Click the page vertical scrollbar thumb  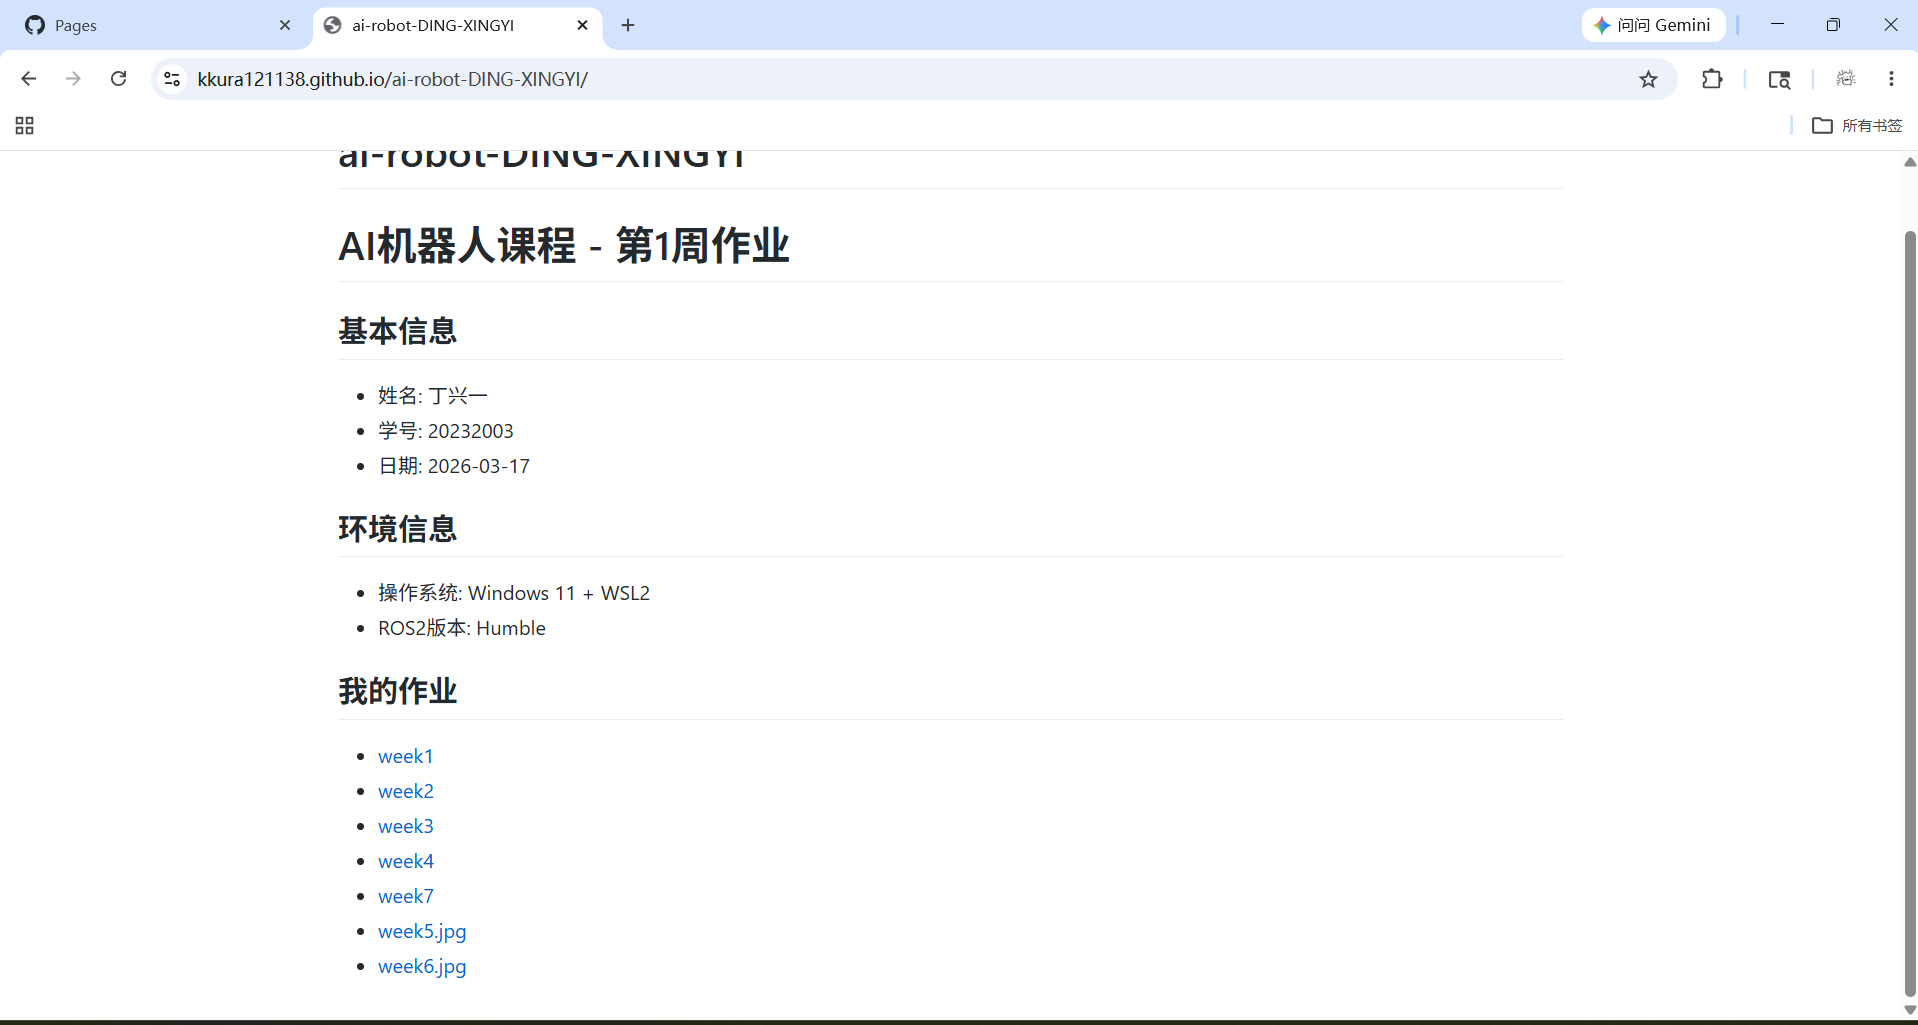(x=1910, y=613)
